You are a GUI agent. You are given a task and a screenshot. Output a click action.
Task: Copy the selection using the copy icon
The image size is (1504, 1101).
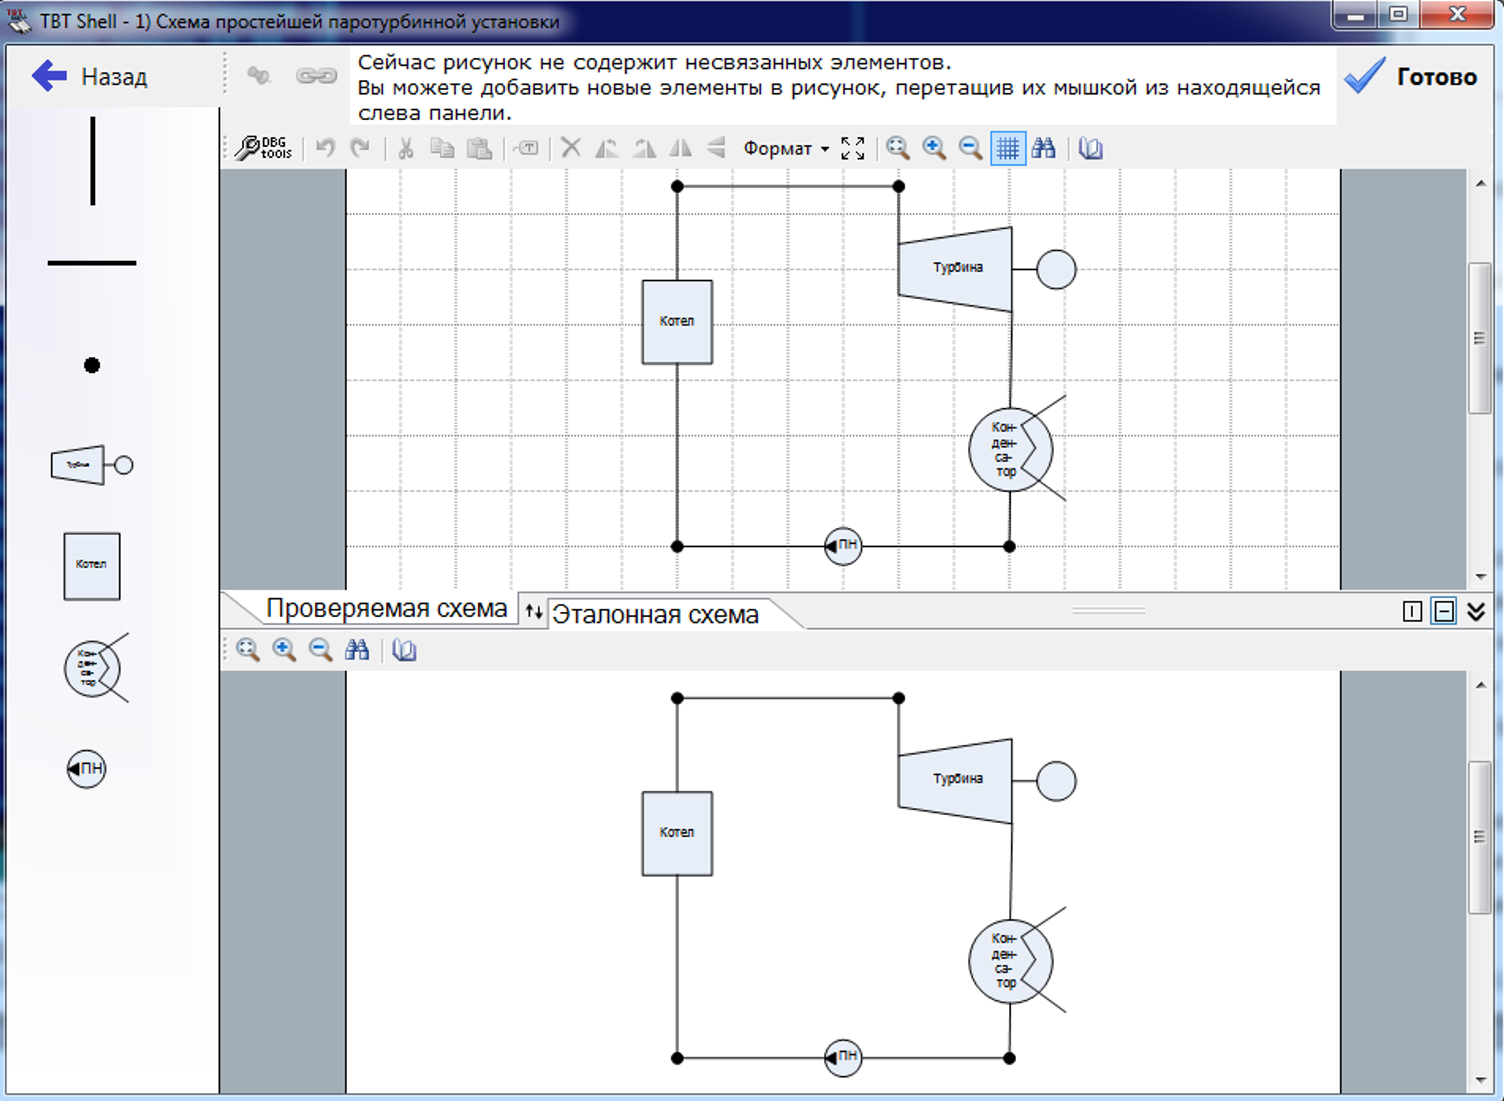click(x=442, y=148)
